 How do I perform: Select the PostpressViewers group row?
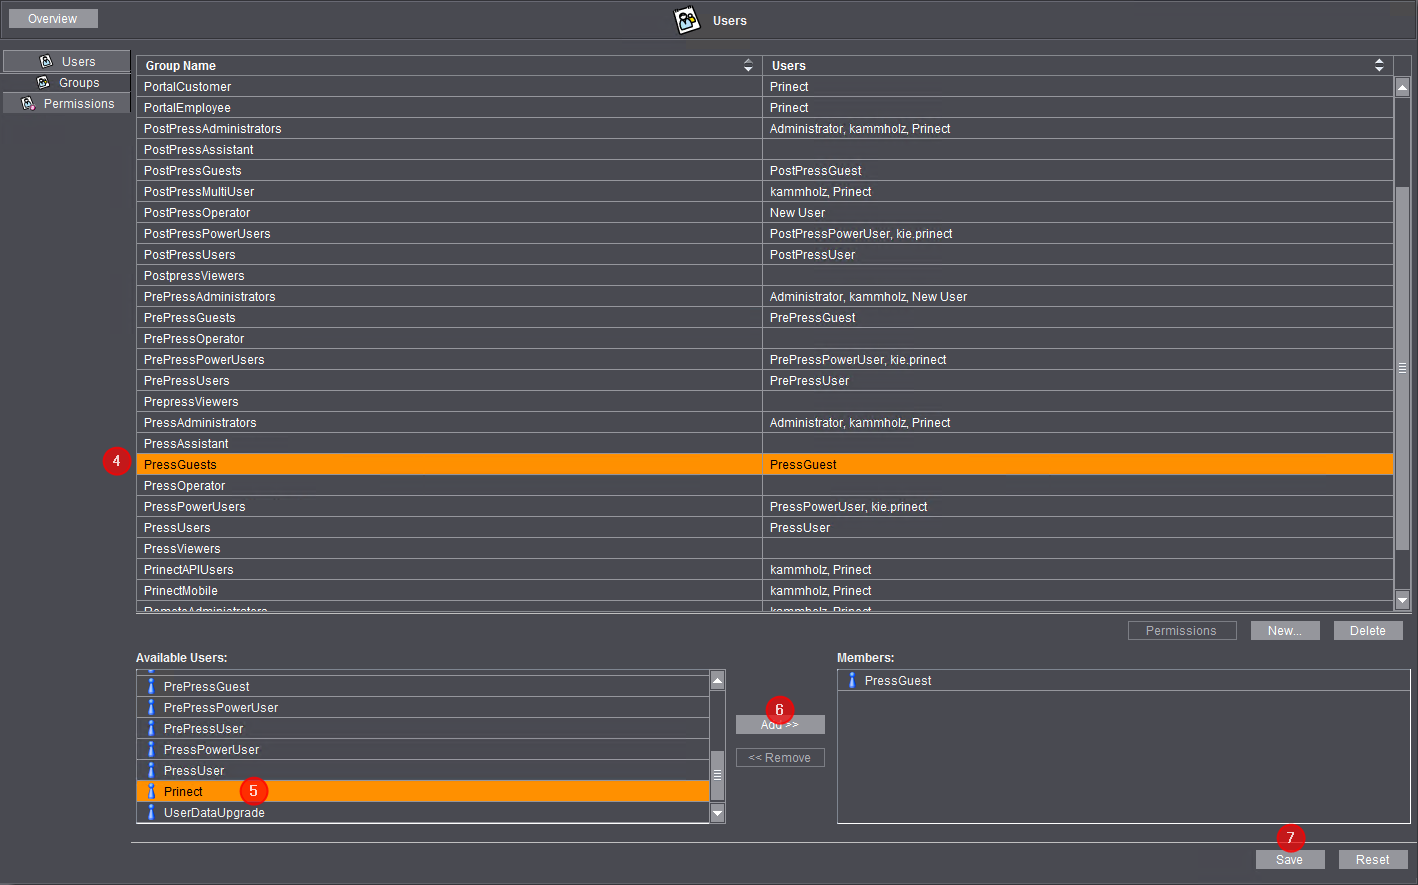[x=765, y=275]
